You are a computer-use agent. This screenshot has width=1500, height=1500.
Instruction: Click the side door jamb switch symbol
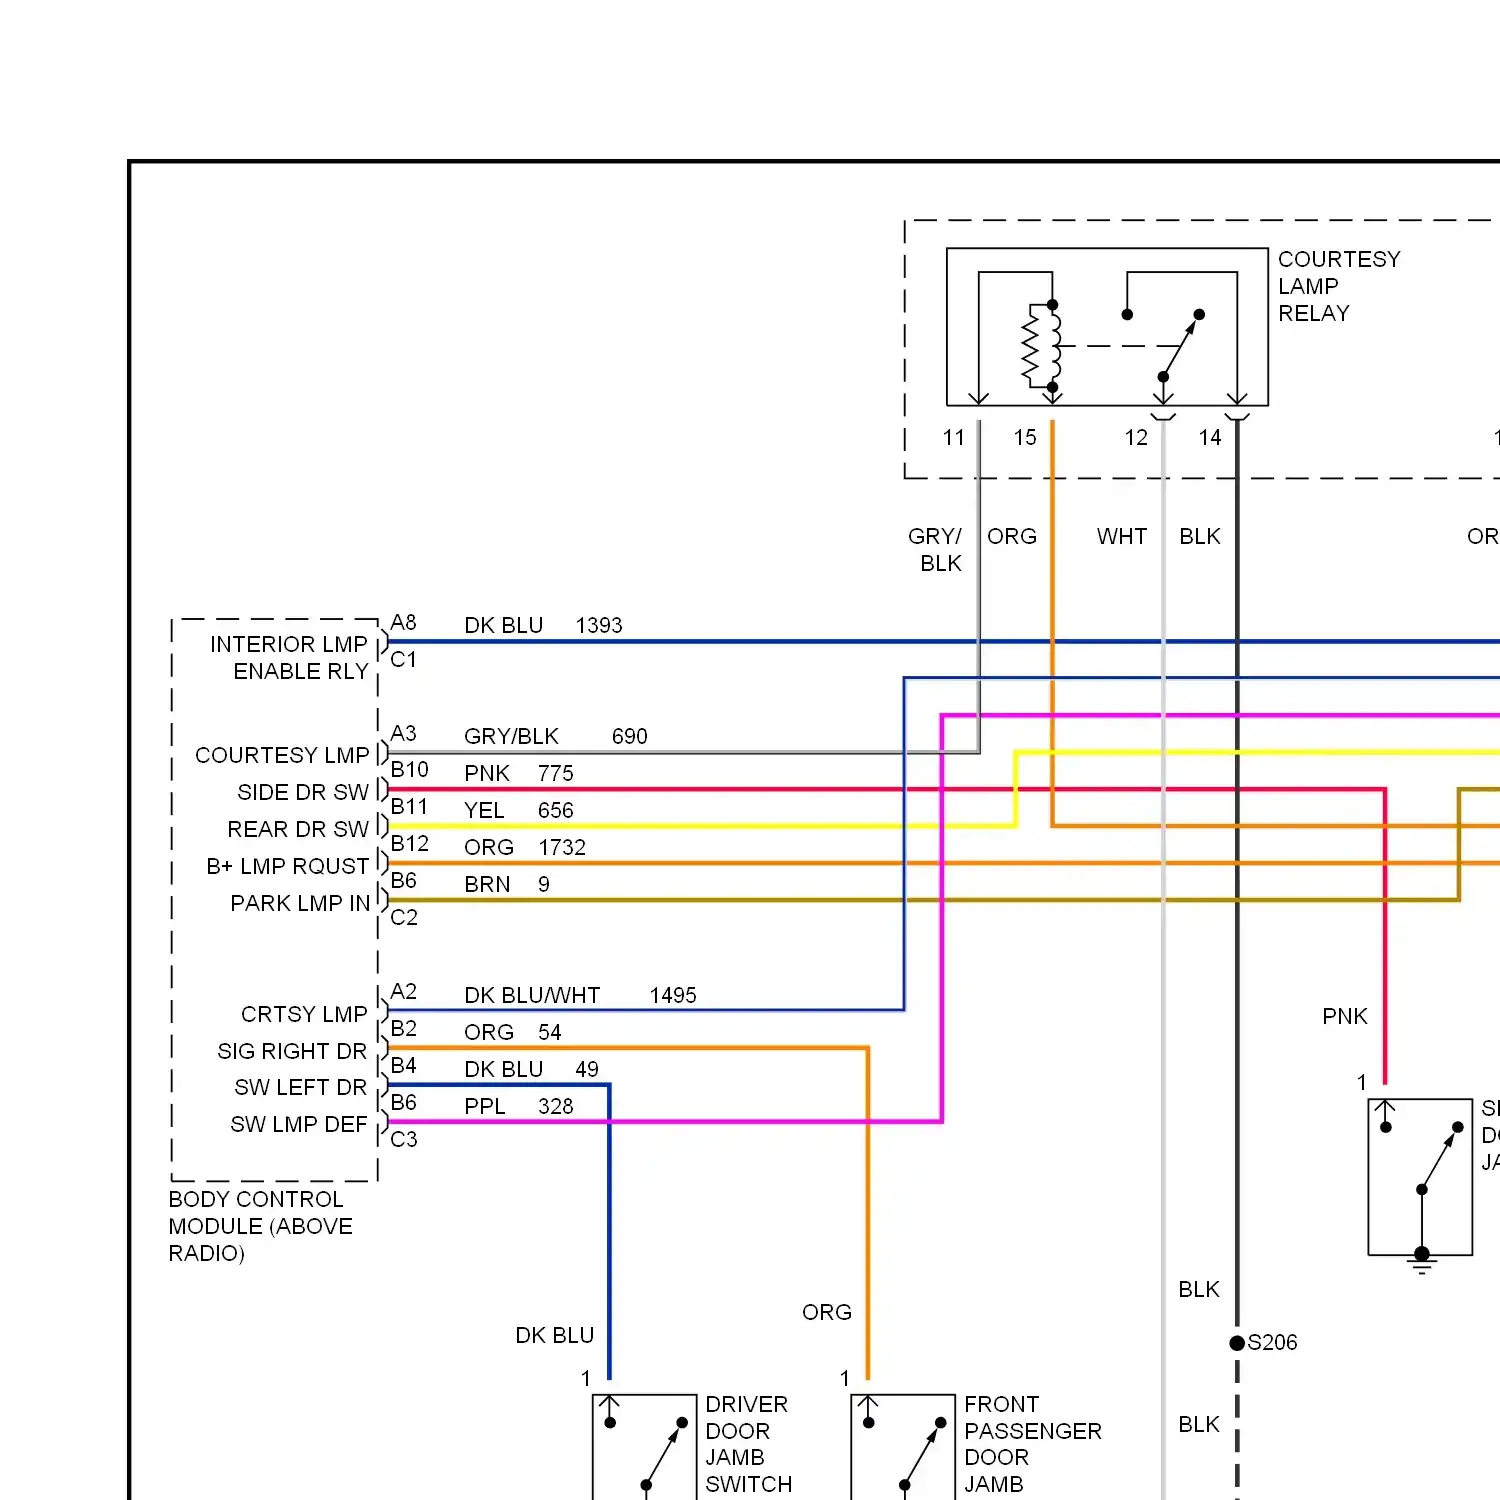point(1421,1177)
